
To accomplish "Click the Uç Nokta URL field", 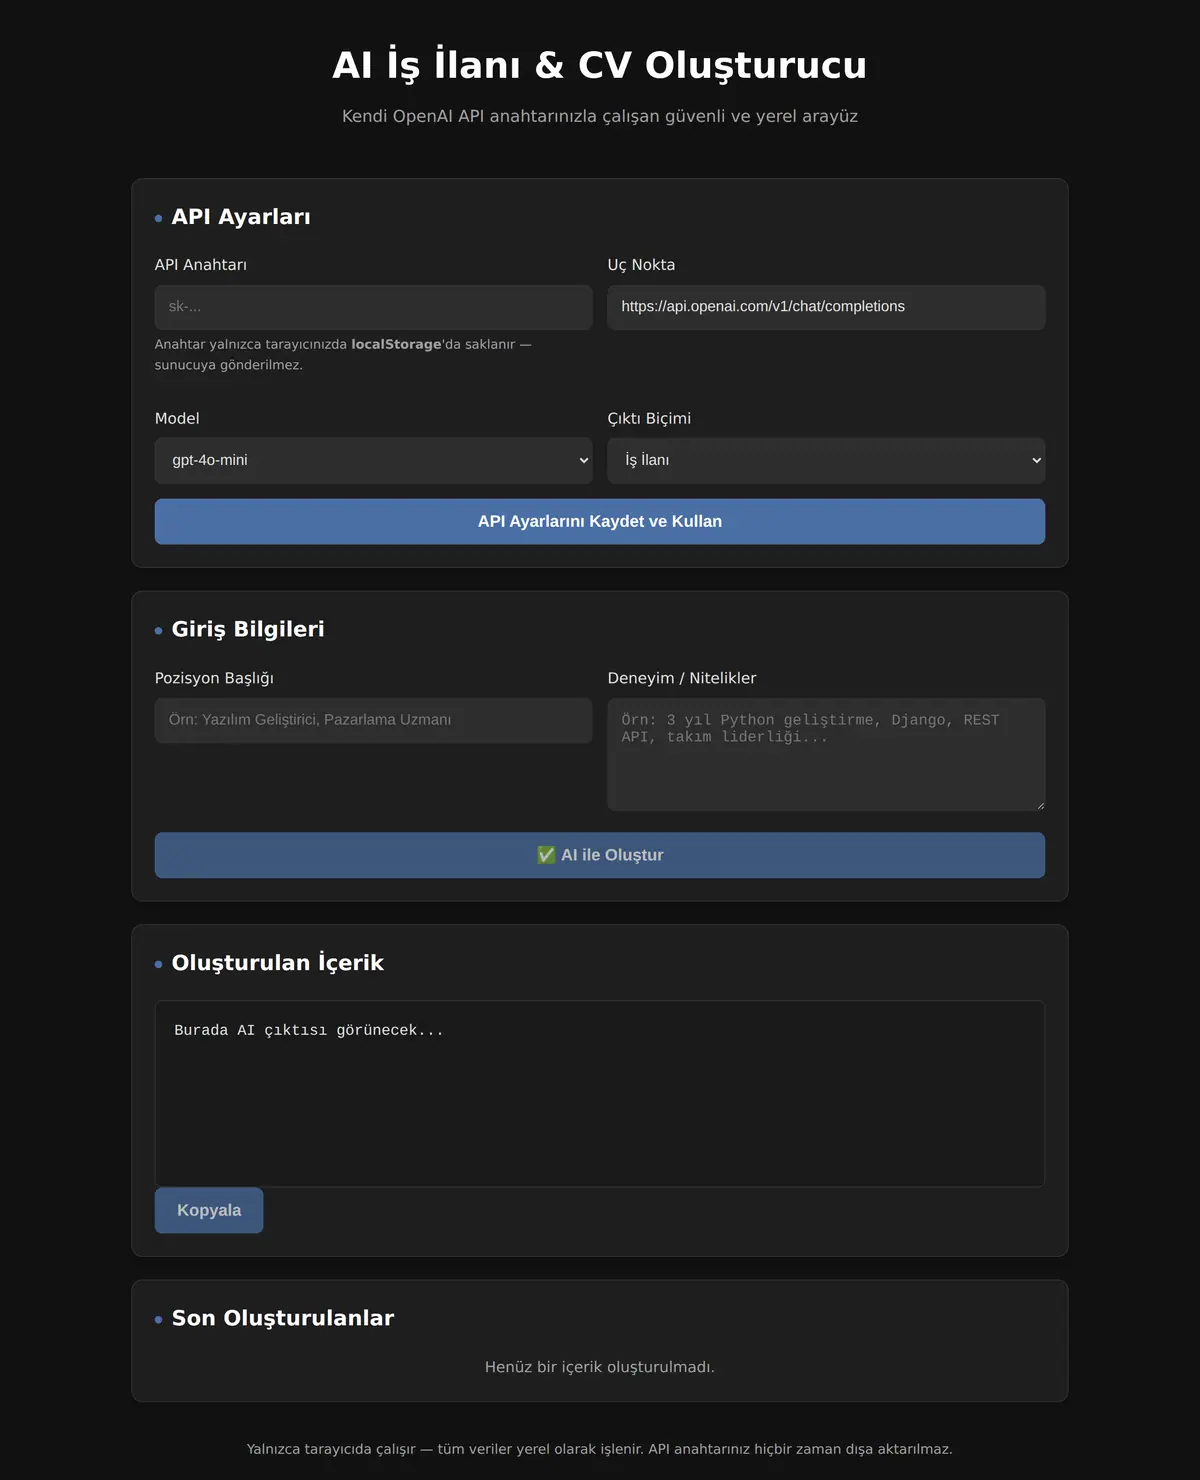I will coord(826,307).
